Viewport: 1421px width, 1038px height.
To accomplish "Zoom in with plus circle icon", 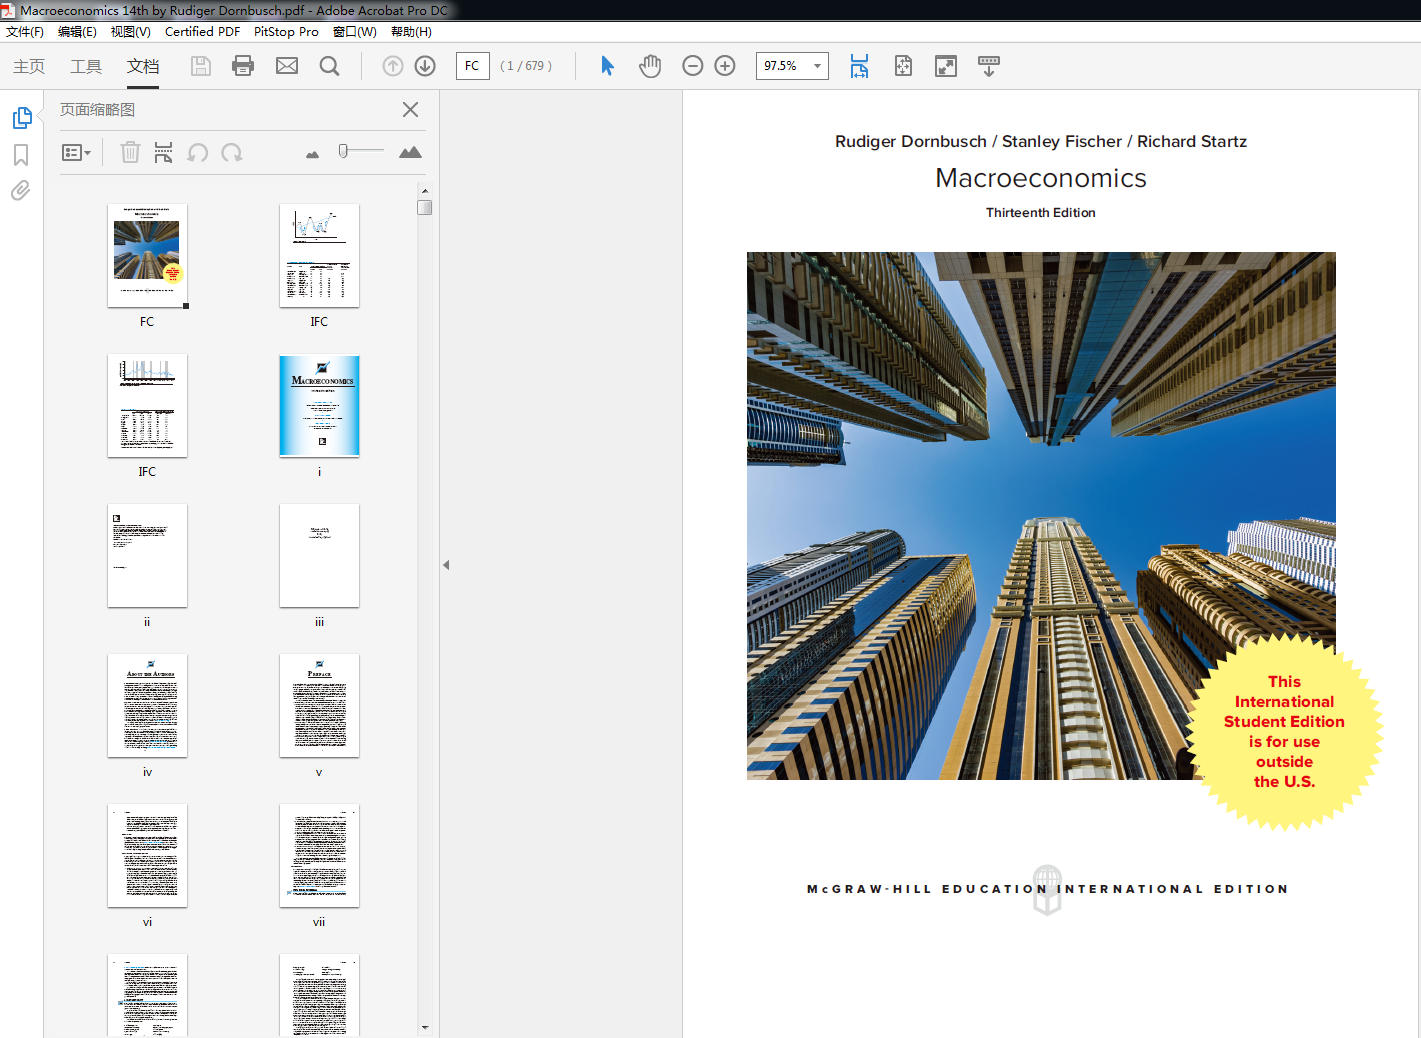I will click(x=725, y=66).
